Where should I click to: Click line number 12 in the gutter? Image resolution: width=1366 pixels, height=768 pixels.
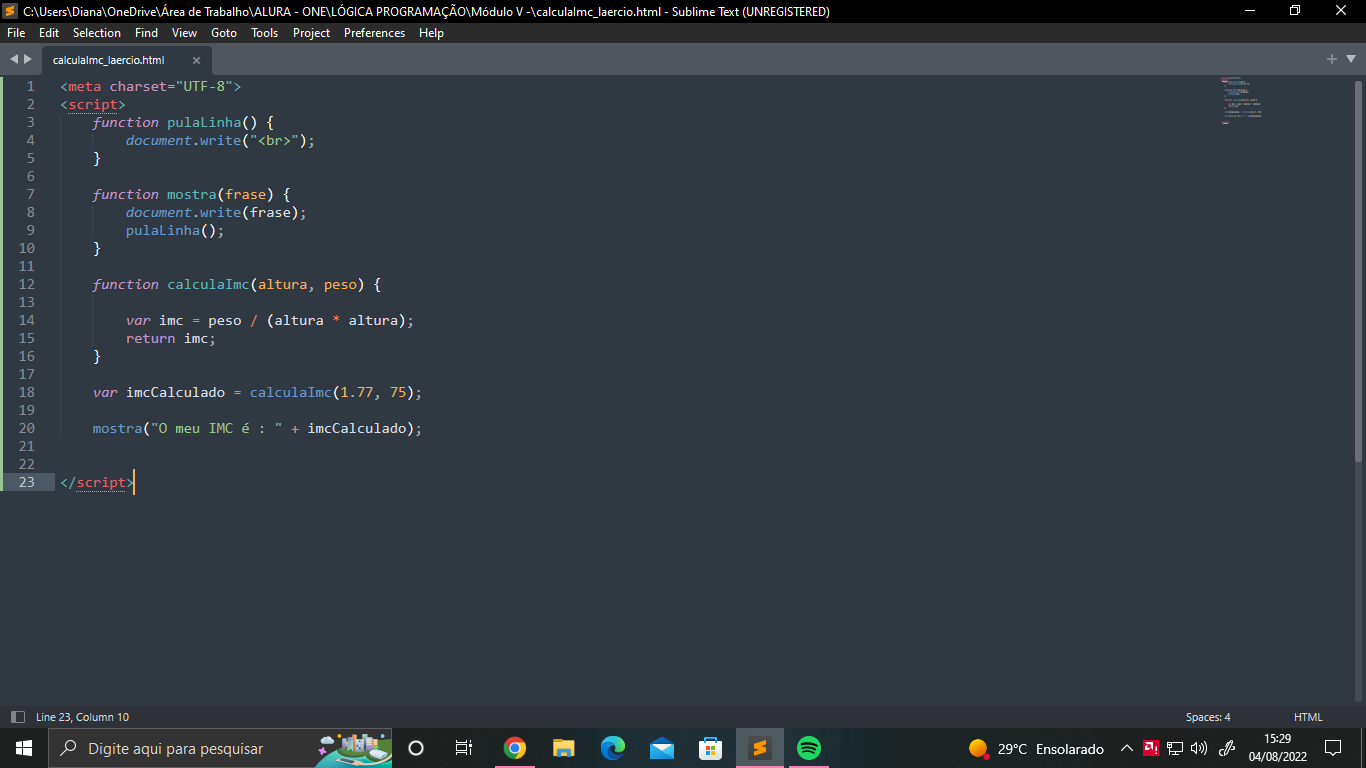(26, 284)
